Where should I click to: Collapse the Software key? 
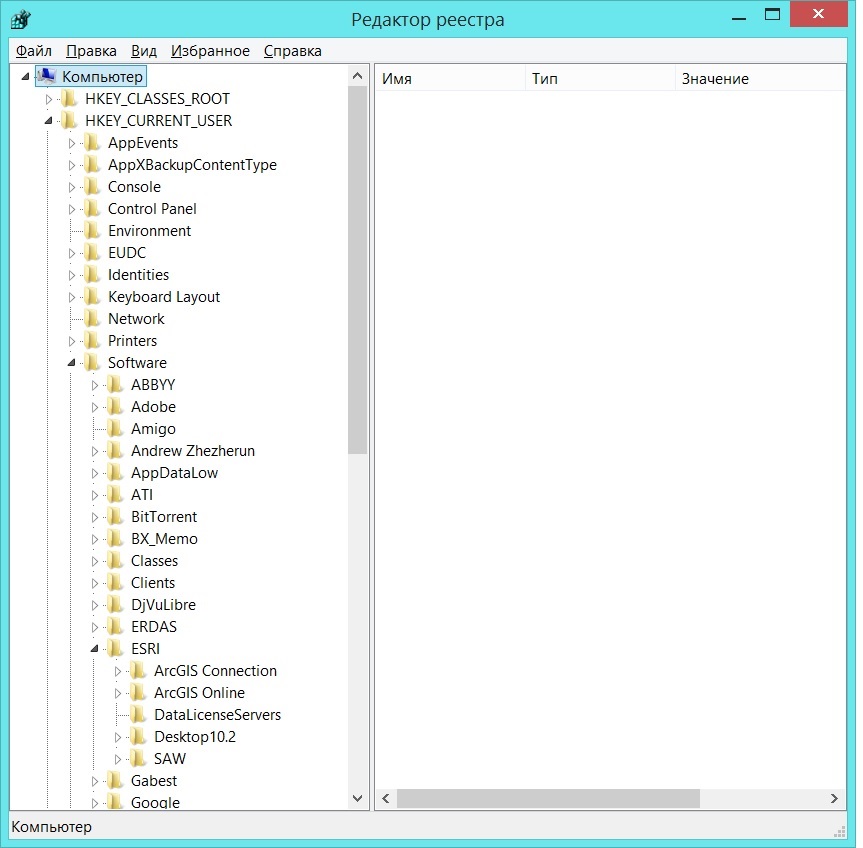tap(72, 363)
